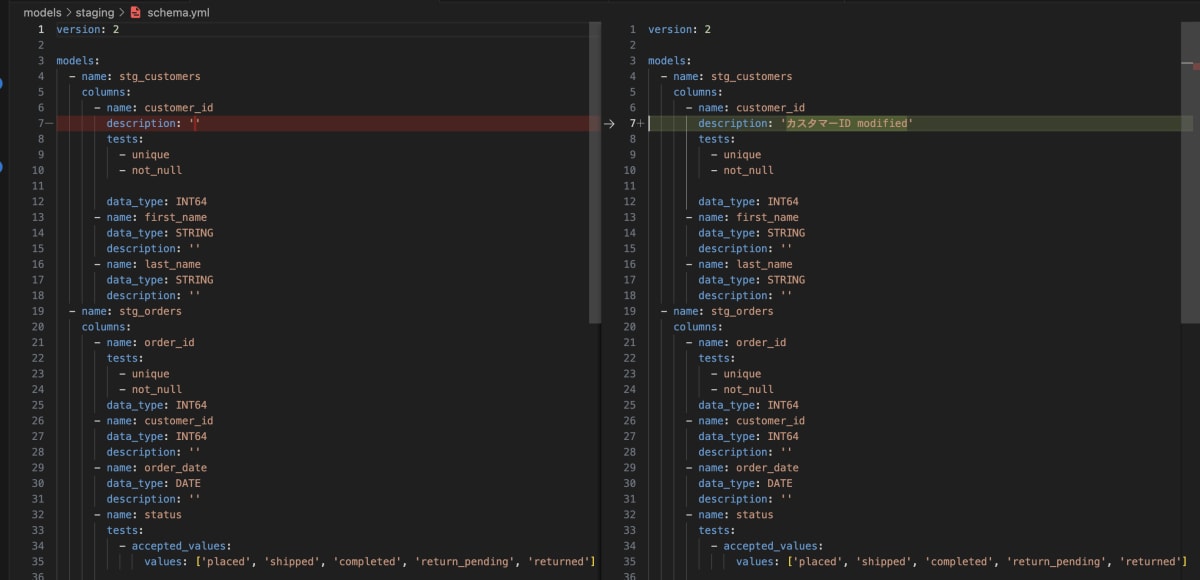
Task: Click 'name: order_id' in the right pane
Action: click(743, 343)
